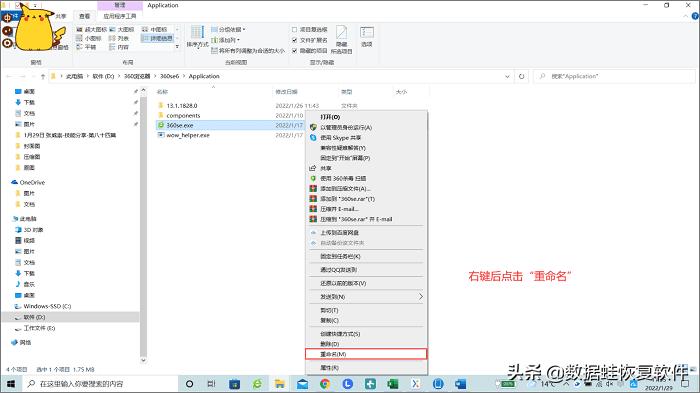Open the 查看 View ribbon tab
The width and height of the screenshot is (700, 393).
(x=84, y=16)
